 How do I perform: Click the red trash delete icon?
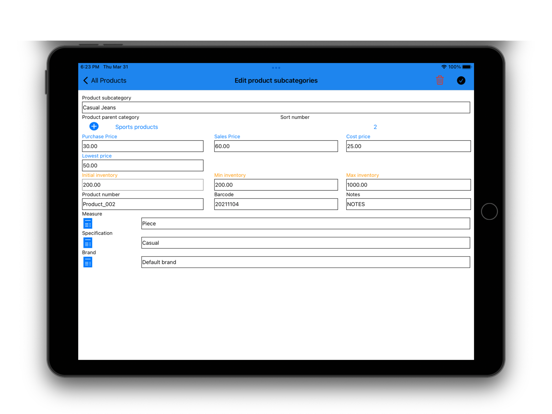pos(440,80)
